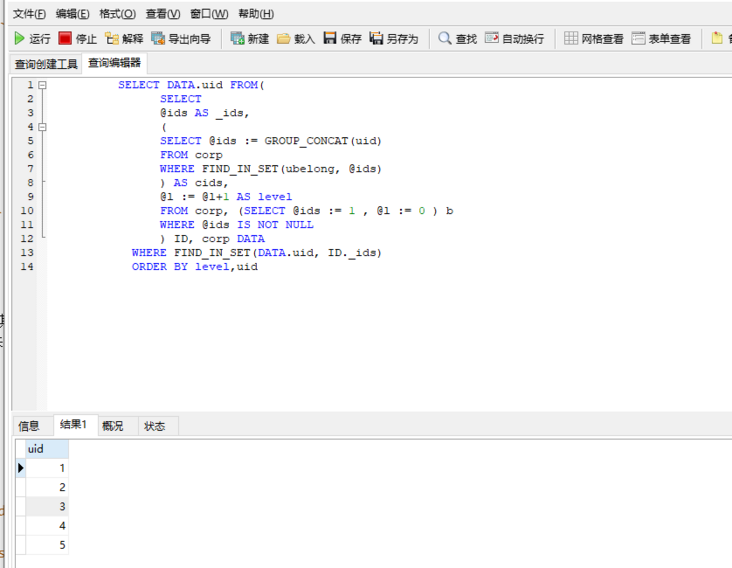Open 查找 find tool
The height and width of the screenshot is (568, 732).
457,39
